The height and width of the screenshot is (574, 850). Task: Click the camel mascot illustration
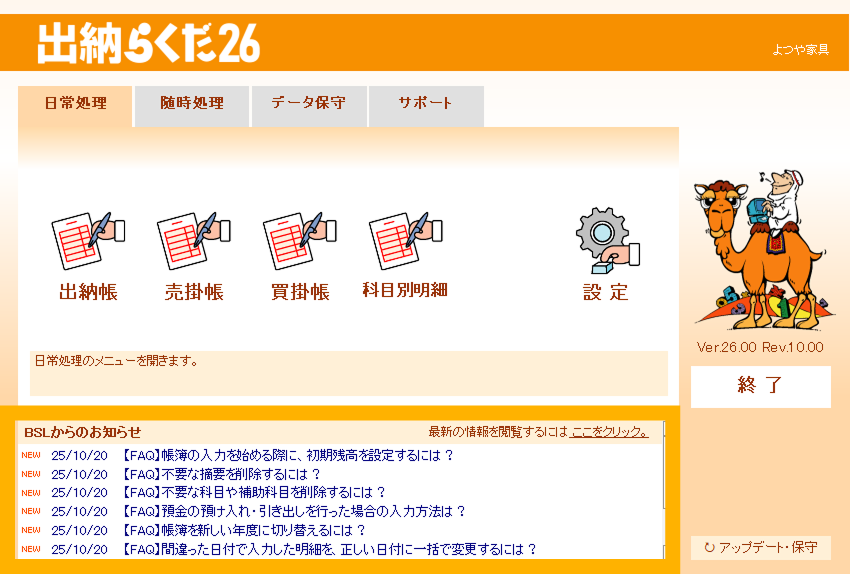(x=760, y=250)
